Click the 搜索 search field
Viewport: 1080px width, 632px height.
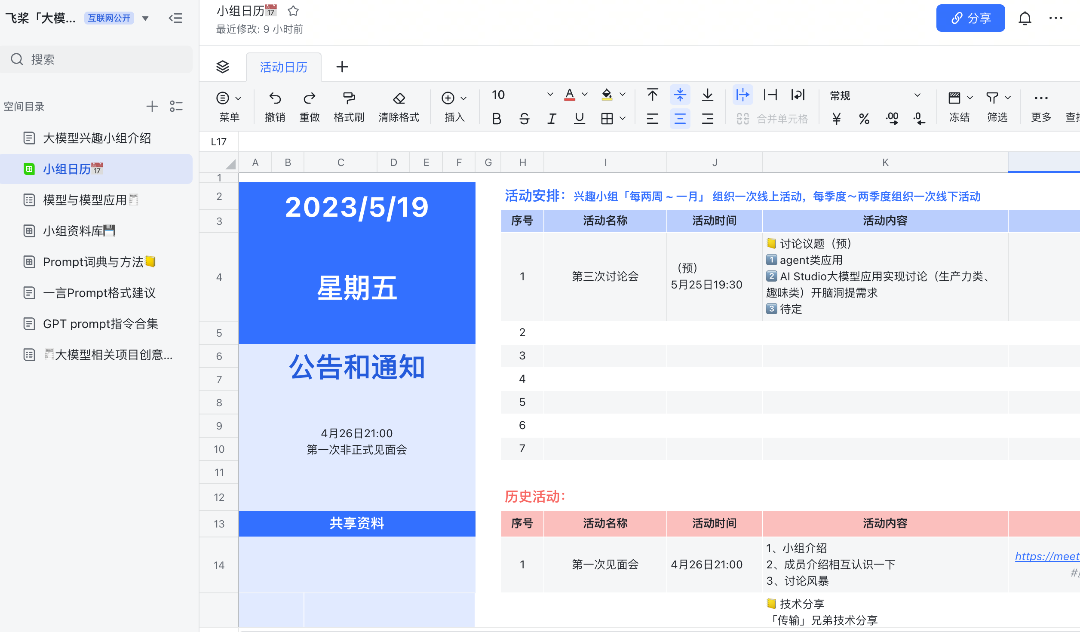97,59
